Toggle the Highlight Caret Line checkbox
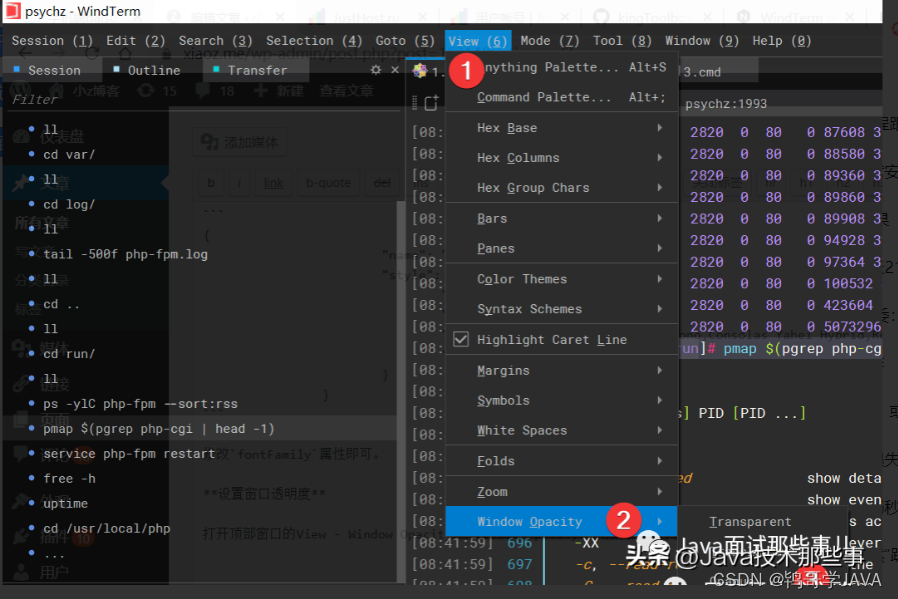Image resolution: width=898 pixels, height=599 pixels. click(461, 339)
